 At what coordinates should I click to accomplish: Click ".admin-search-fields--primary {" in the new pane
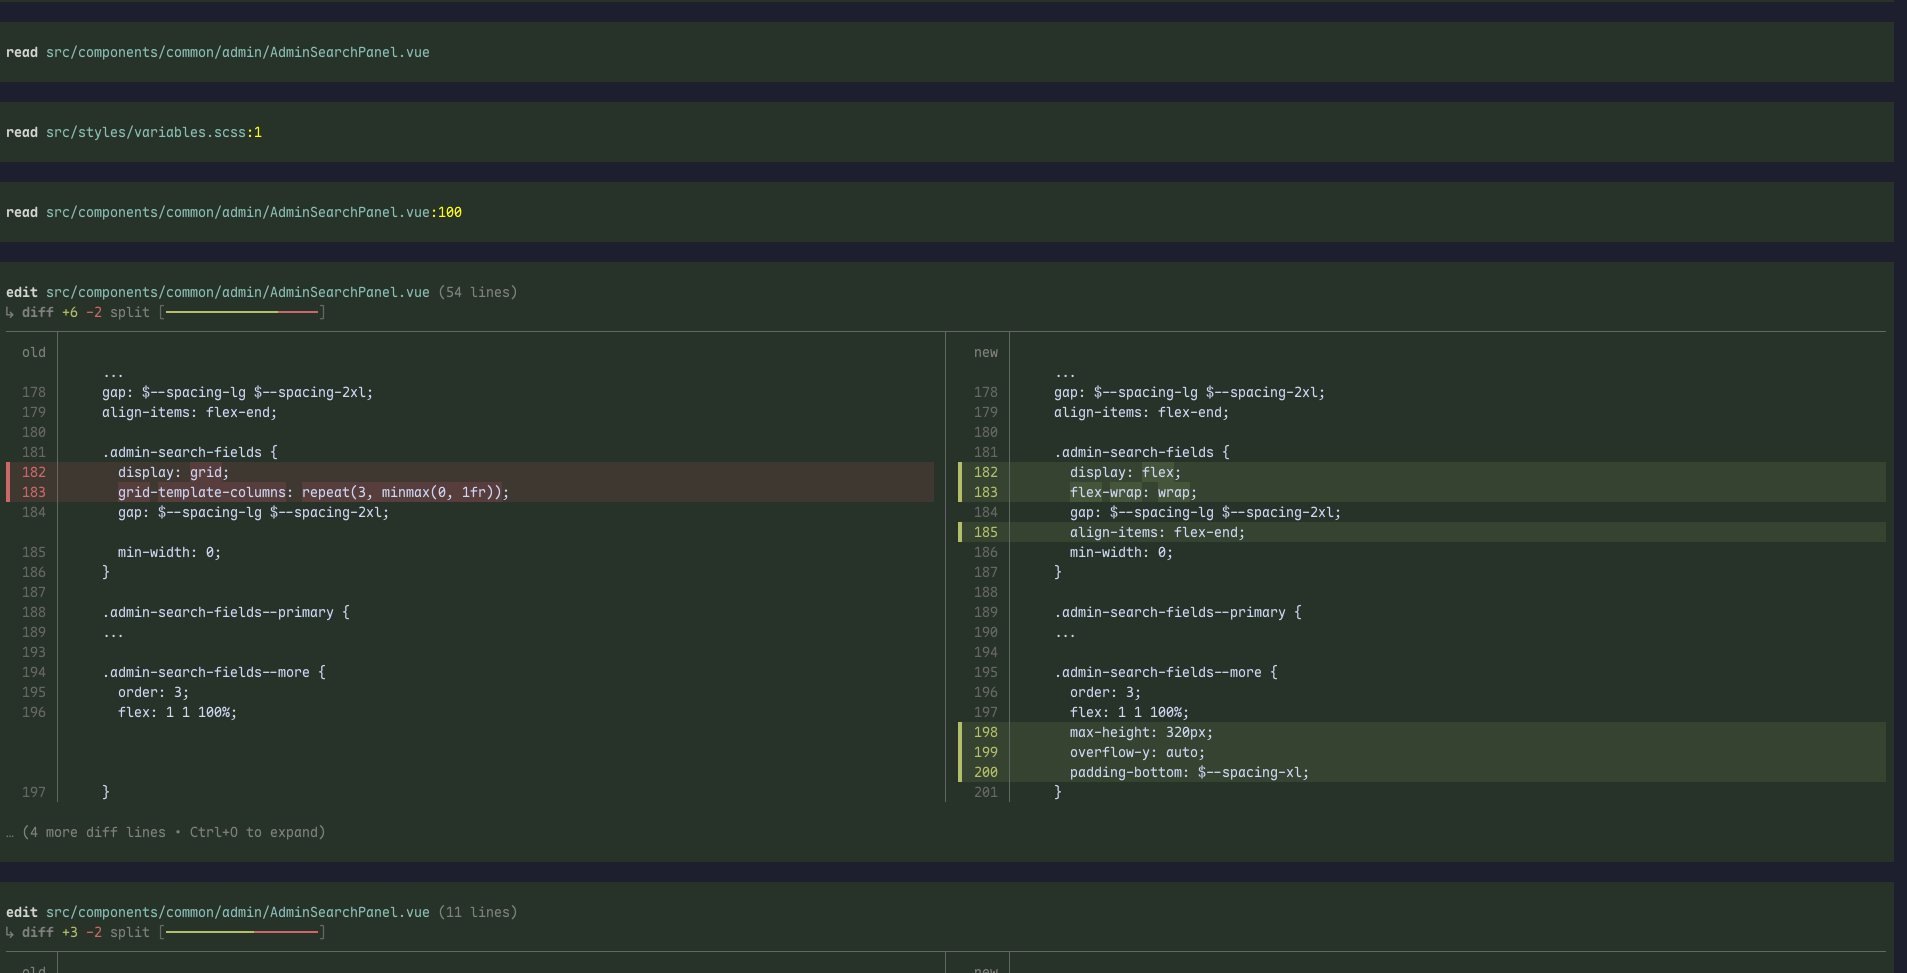coord(1178,612)
